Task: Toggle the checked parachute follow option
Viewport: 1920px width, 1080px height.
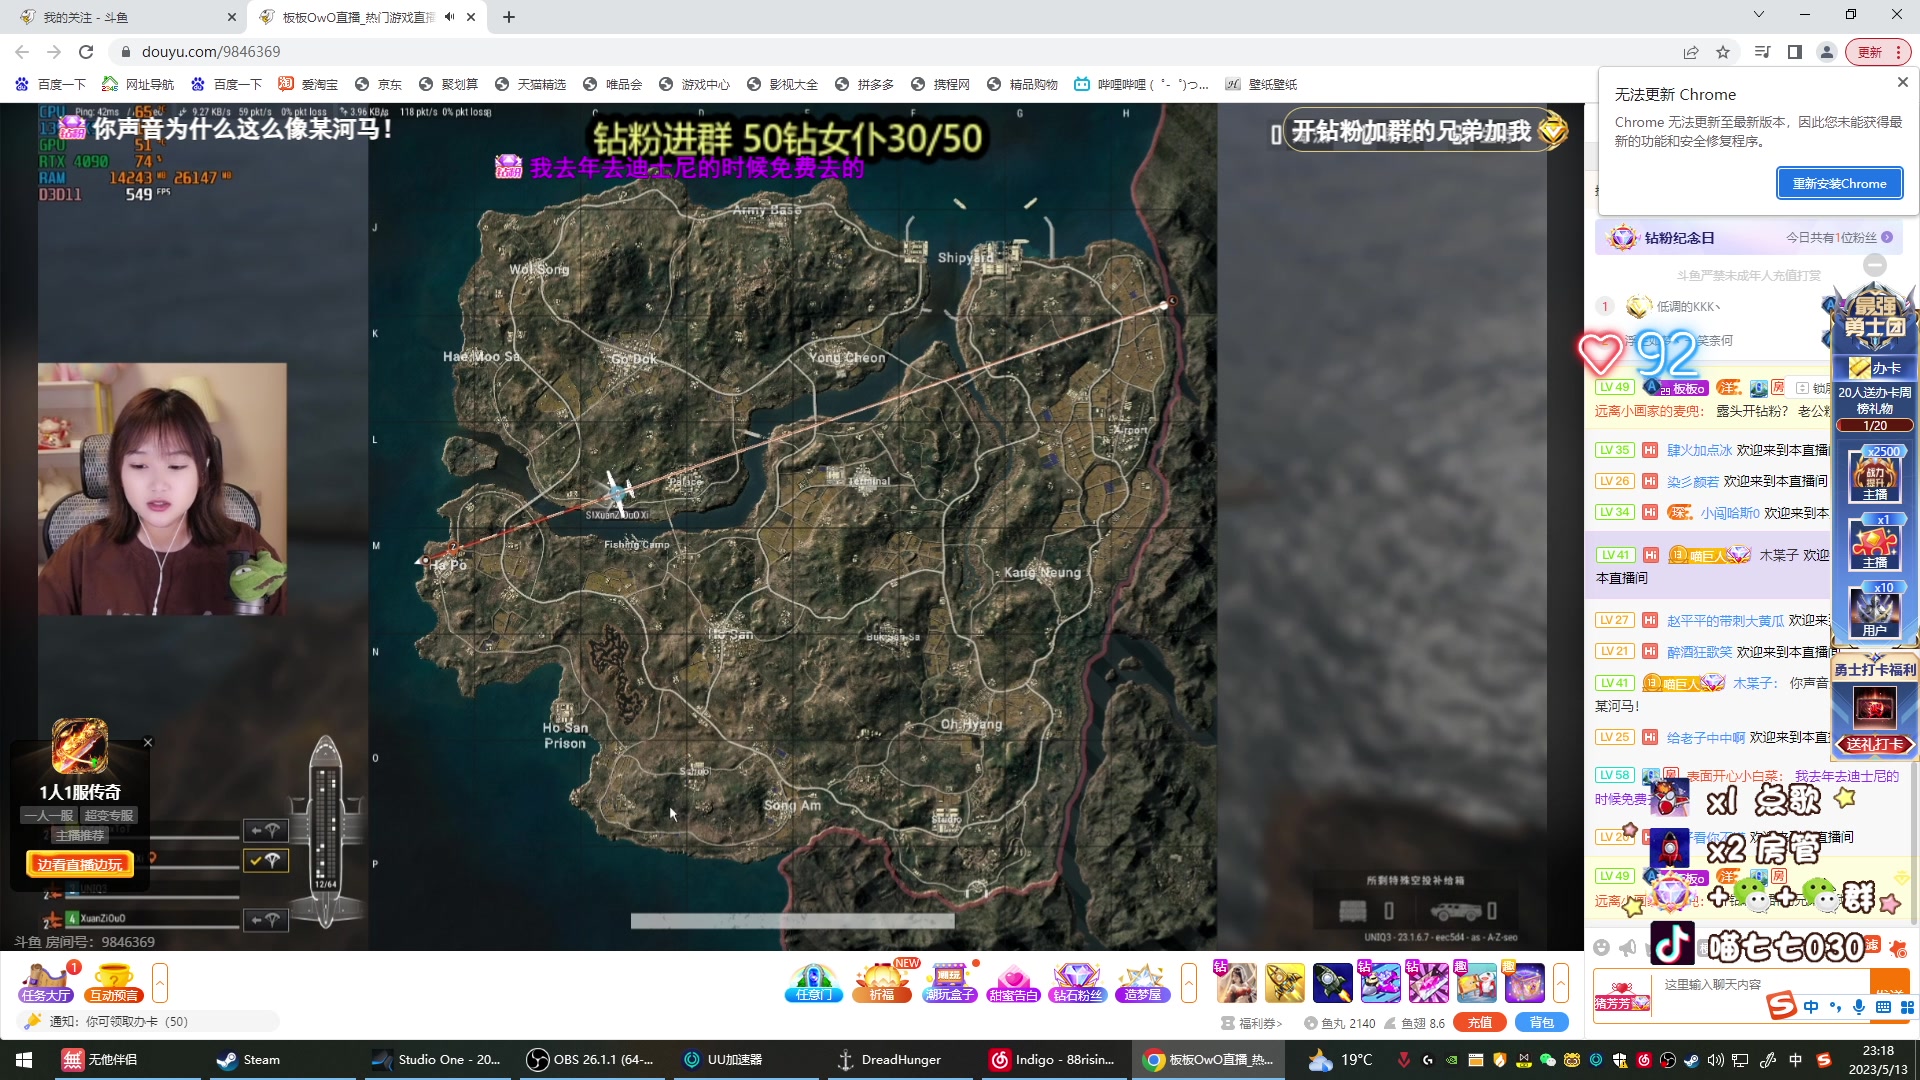Action: click(x=266, y=860)
